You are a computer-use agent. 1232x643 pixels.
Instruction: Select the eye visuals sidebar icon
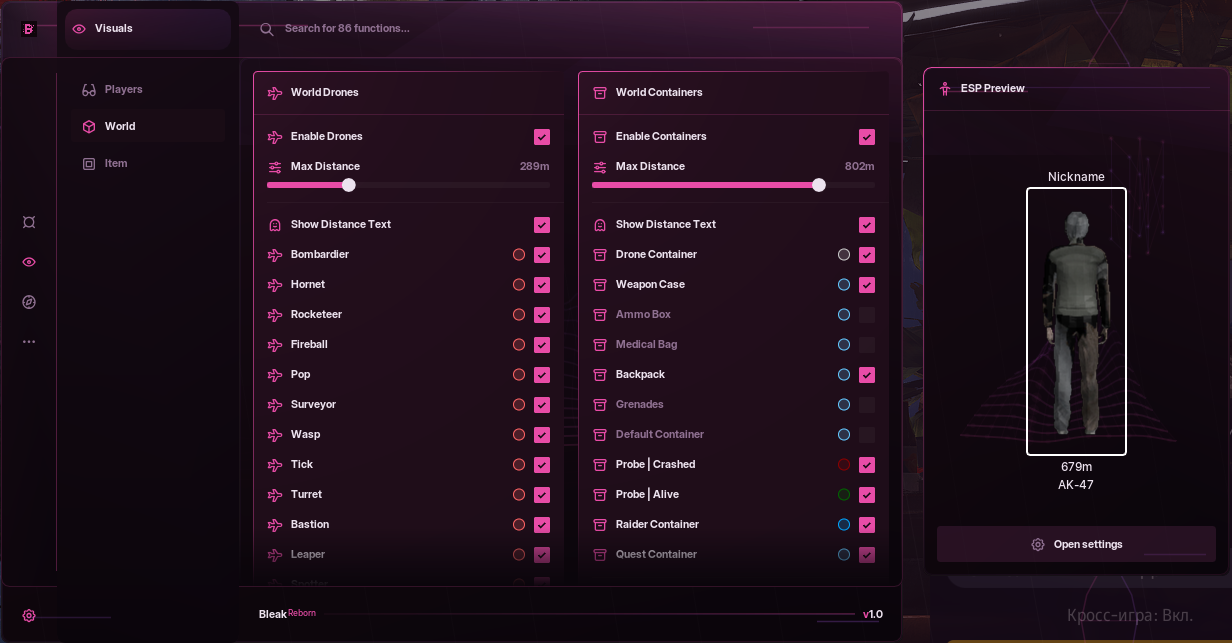(29, 262)
